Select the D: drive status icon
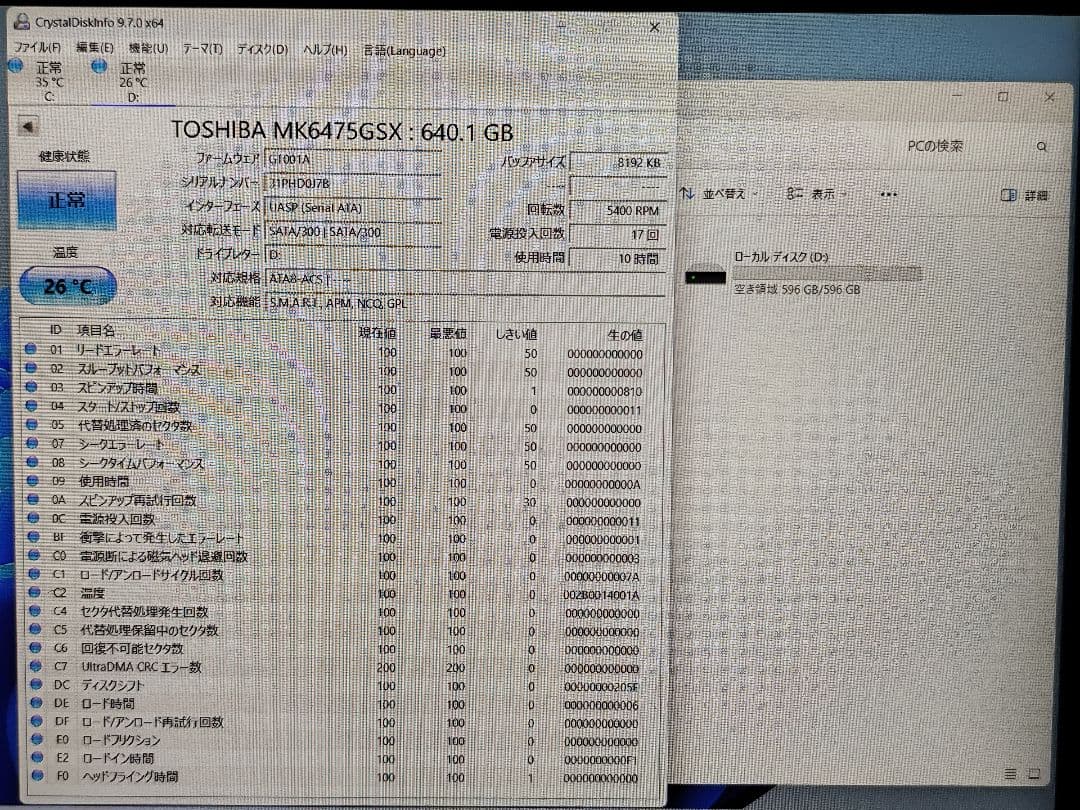 click(x=99, y=66)
